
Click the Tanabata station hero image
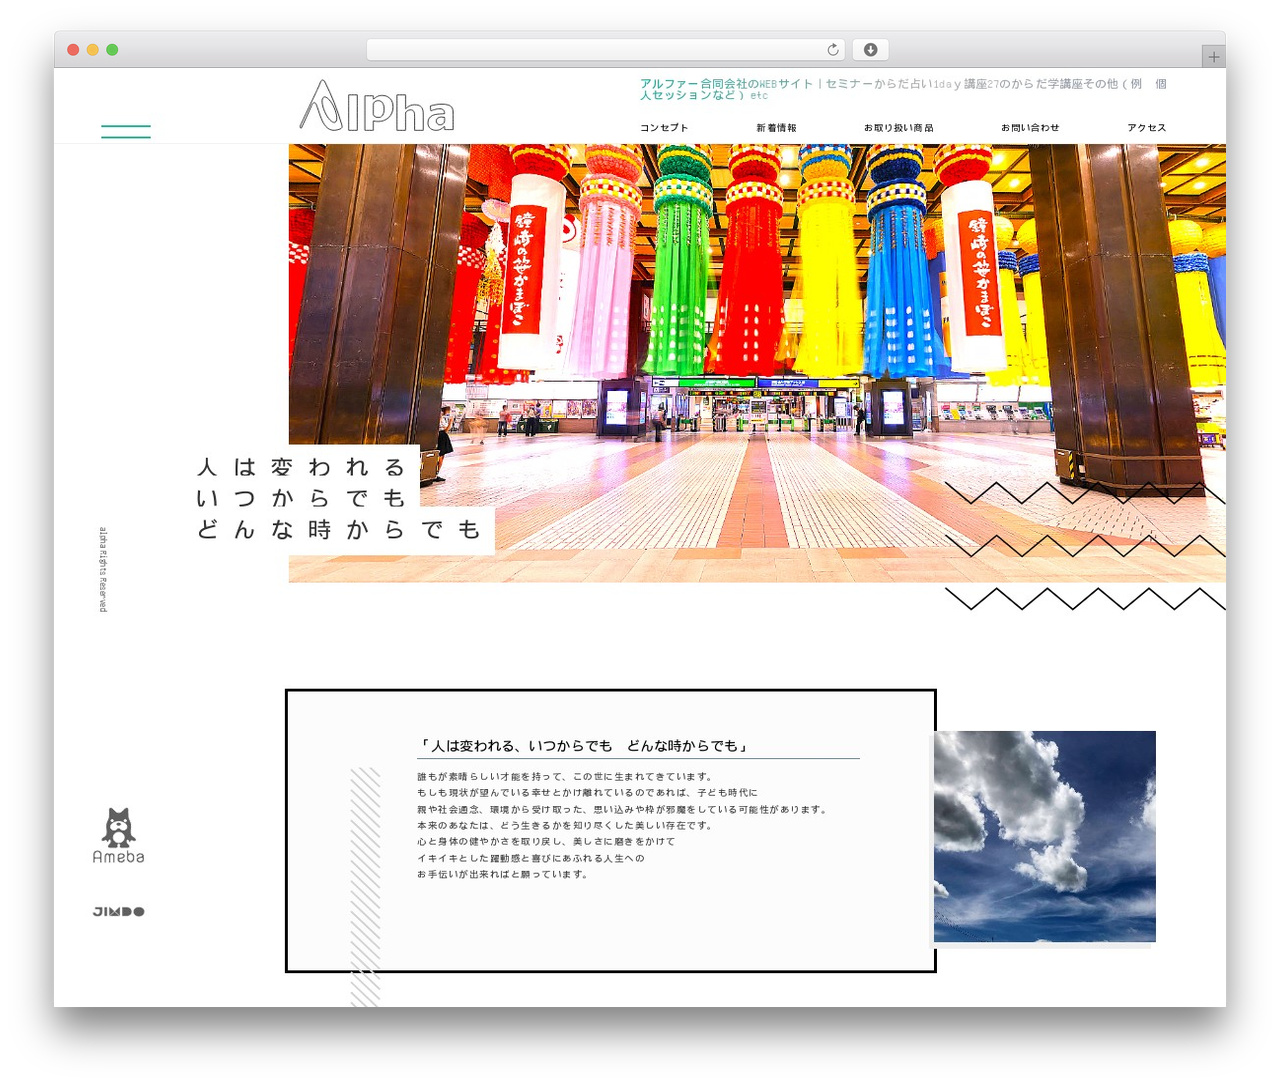[757, 363]
